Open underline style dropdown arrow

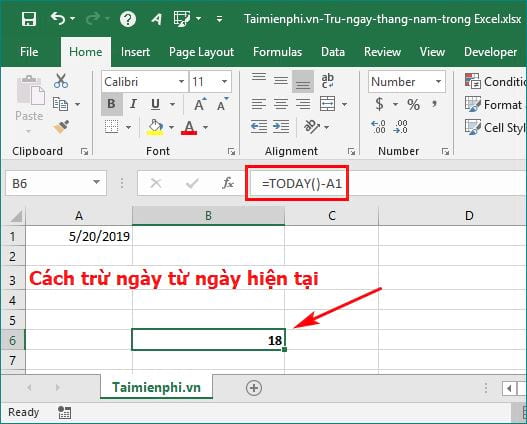pyautogui.click(x=172, y=104)
